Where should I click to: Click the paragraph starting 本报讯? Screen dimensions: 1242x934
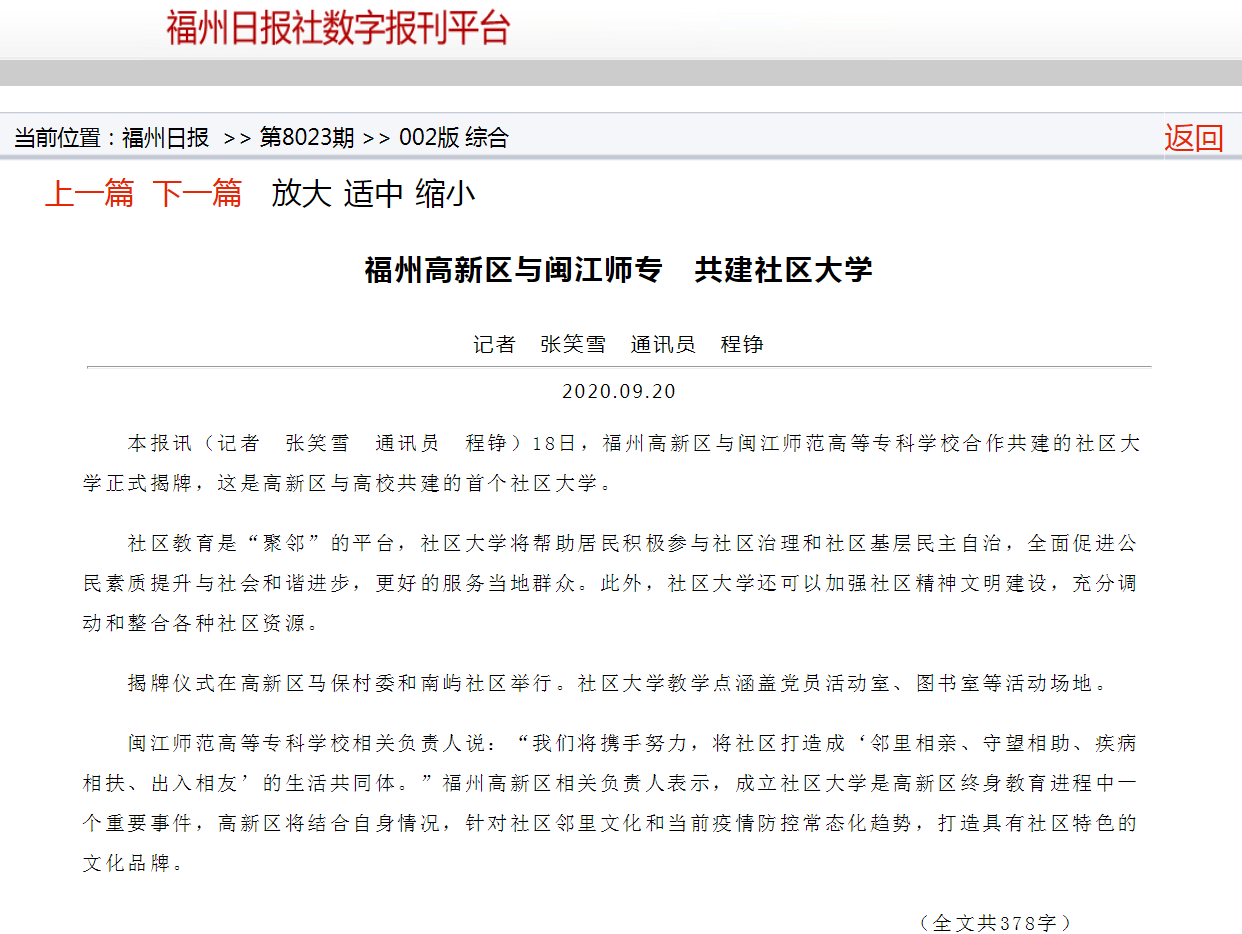611,463
